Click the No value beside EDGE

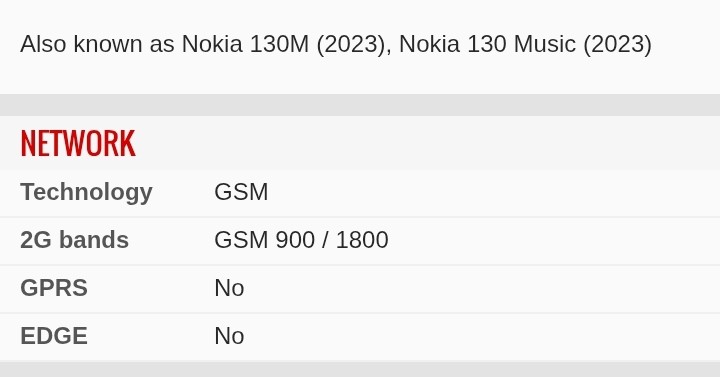pyautogui.click(x=229, y=336)
